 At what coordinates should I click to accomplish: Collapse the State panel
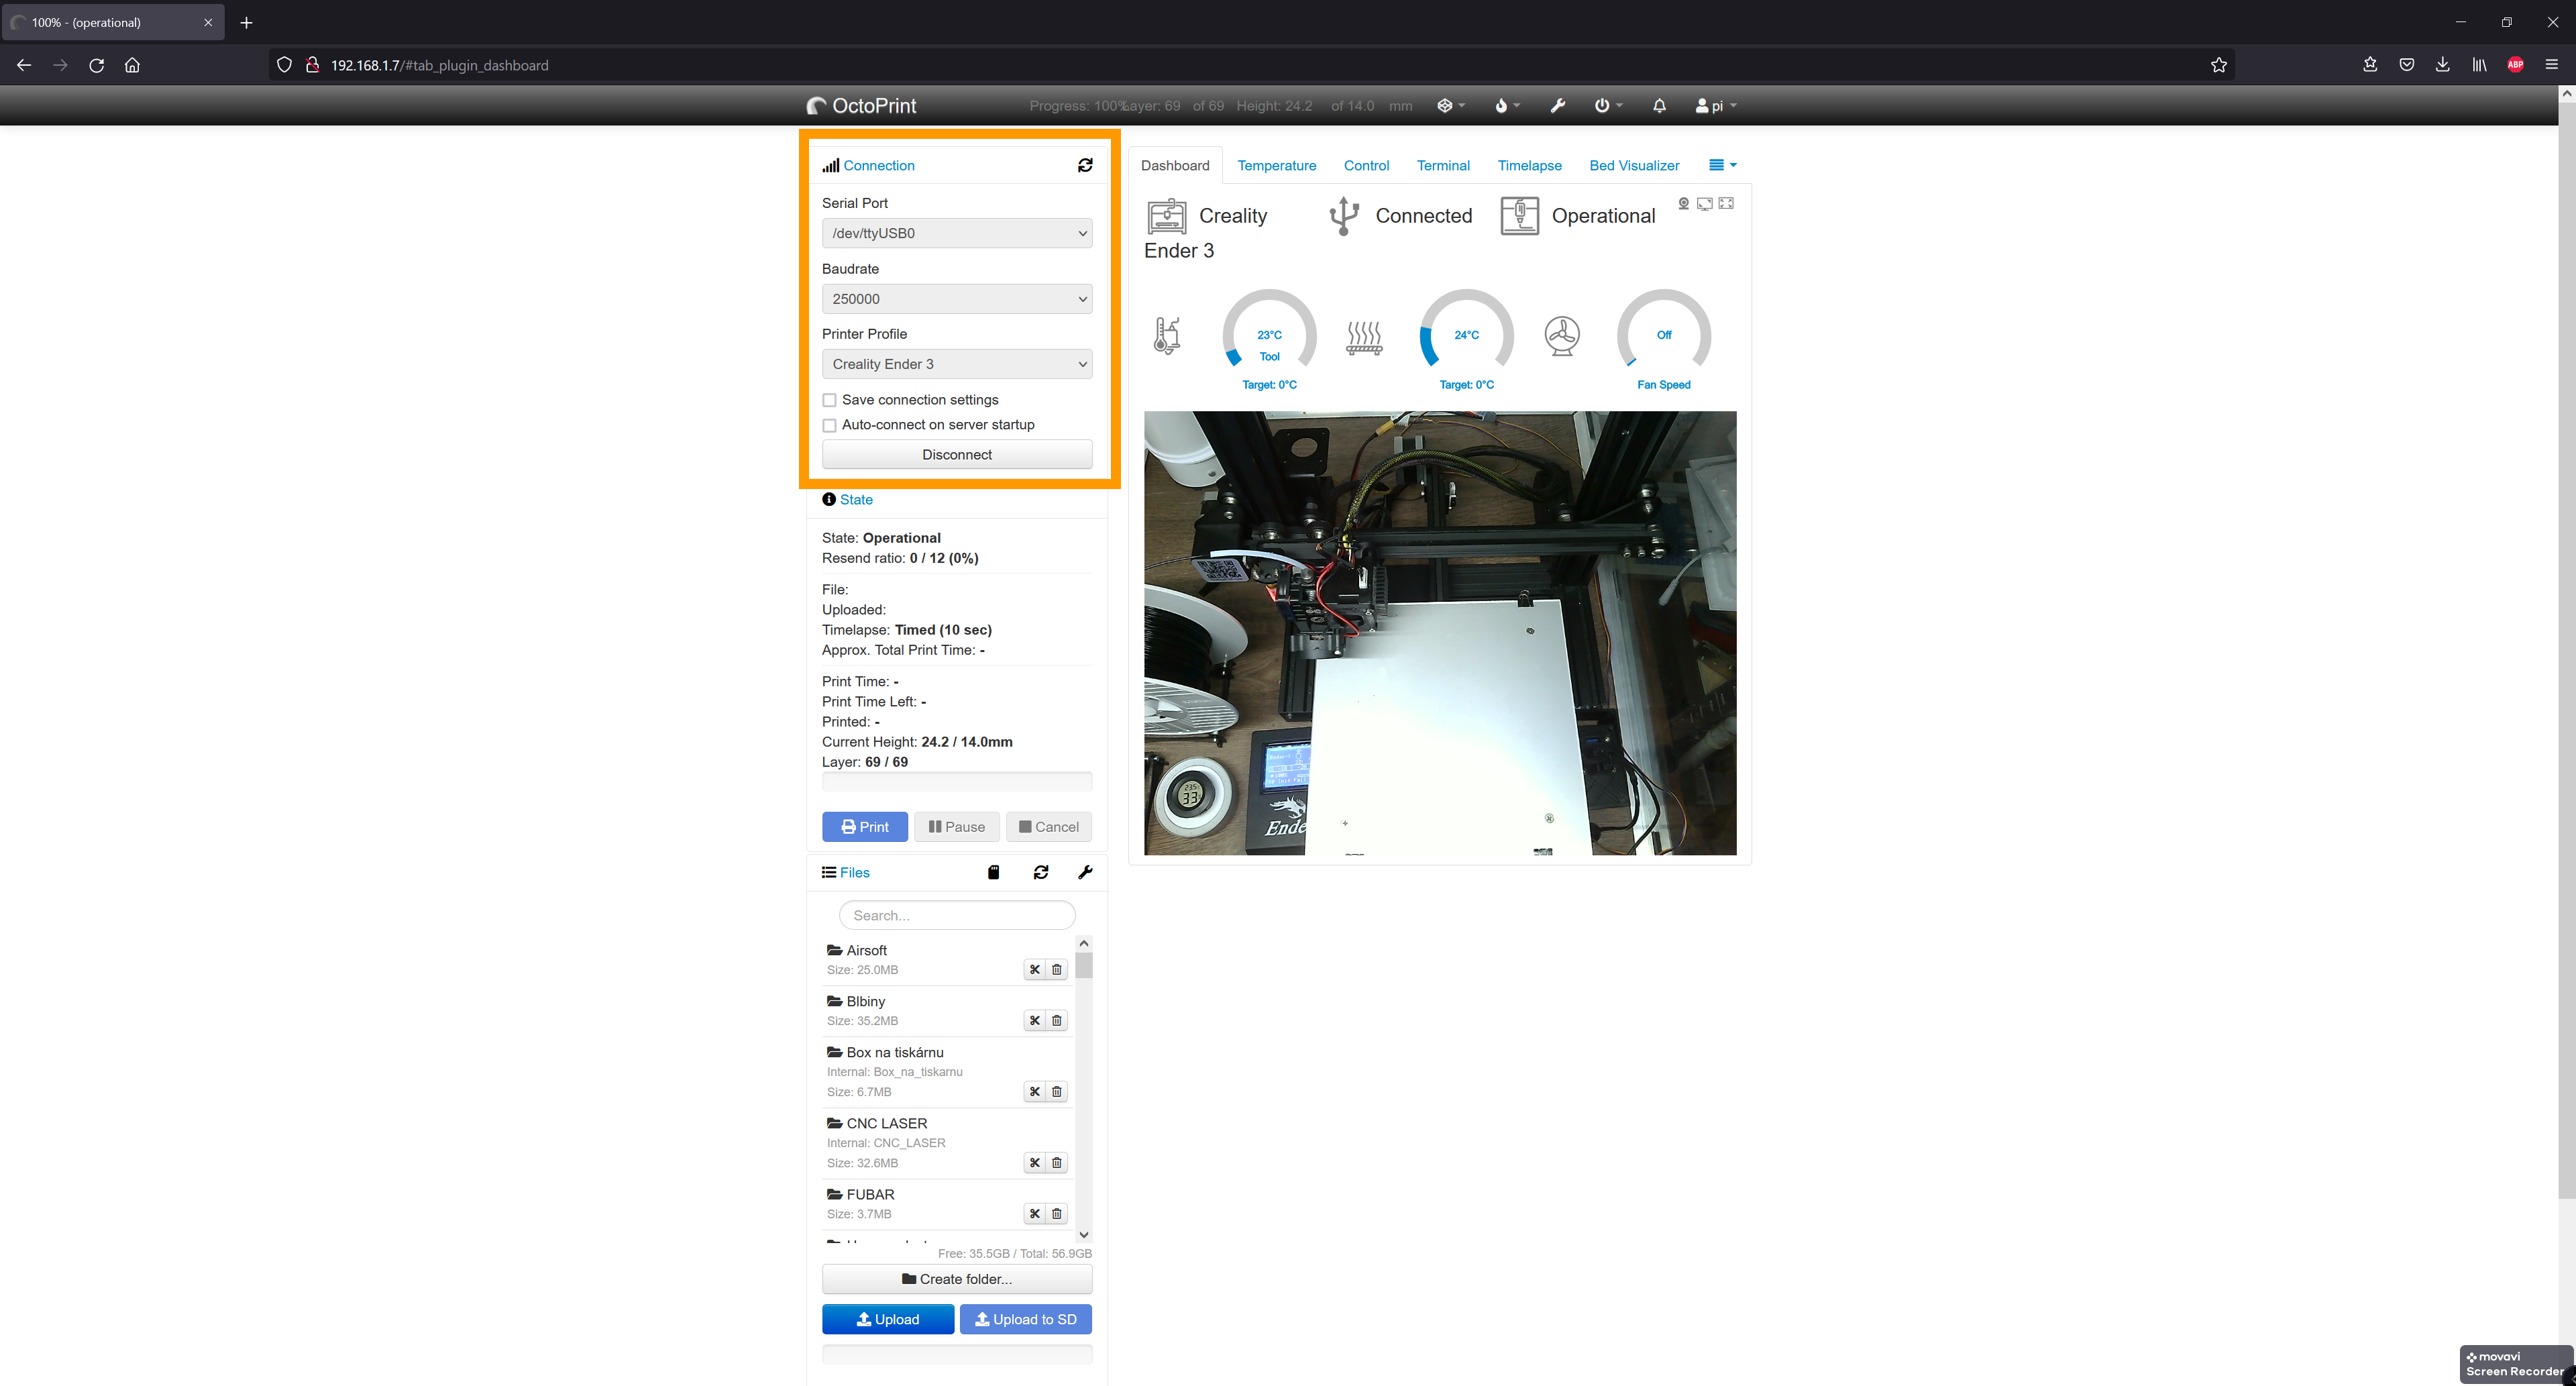856,500
